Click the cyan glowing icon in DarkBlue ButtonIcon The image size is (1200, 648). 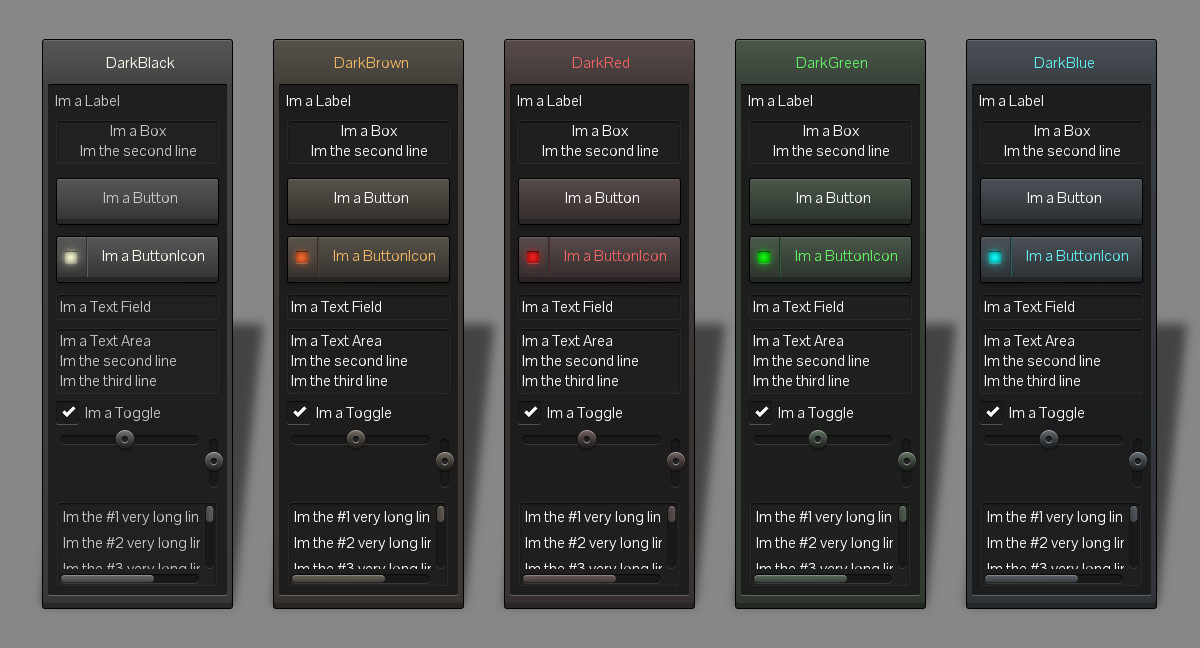coord(995,257)
